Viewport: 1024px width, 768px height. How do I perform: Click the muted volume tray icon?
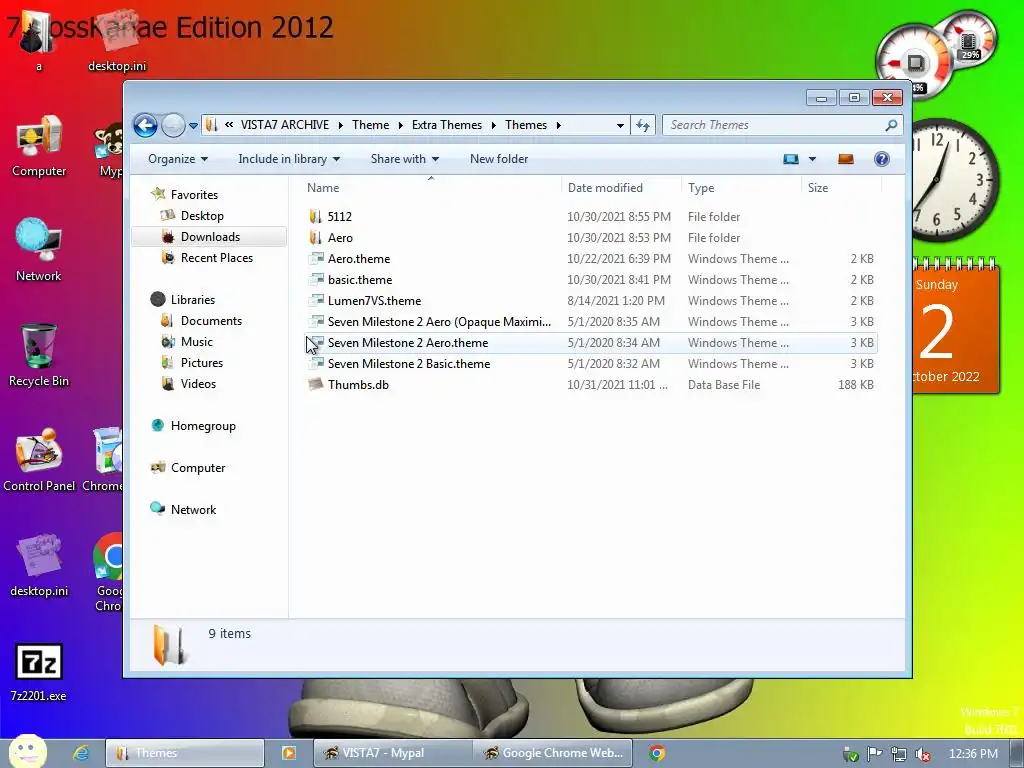click(923, 754)
